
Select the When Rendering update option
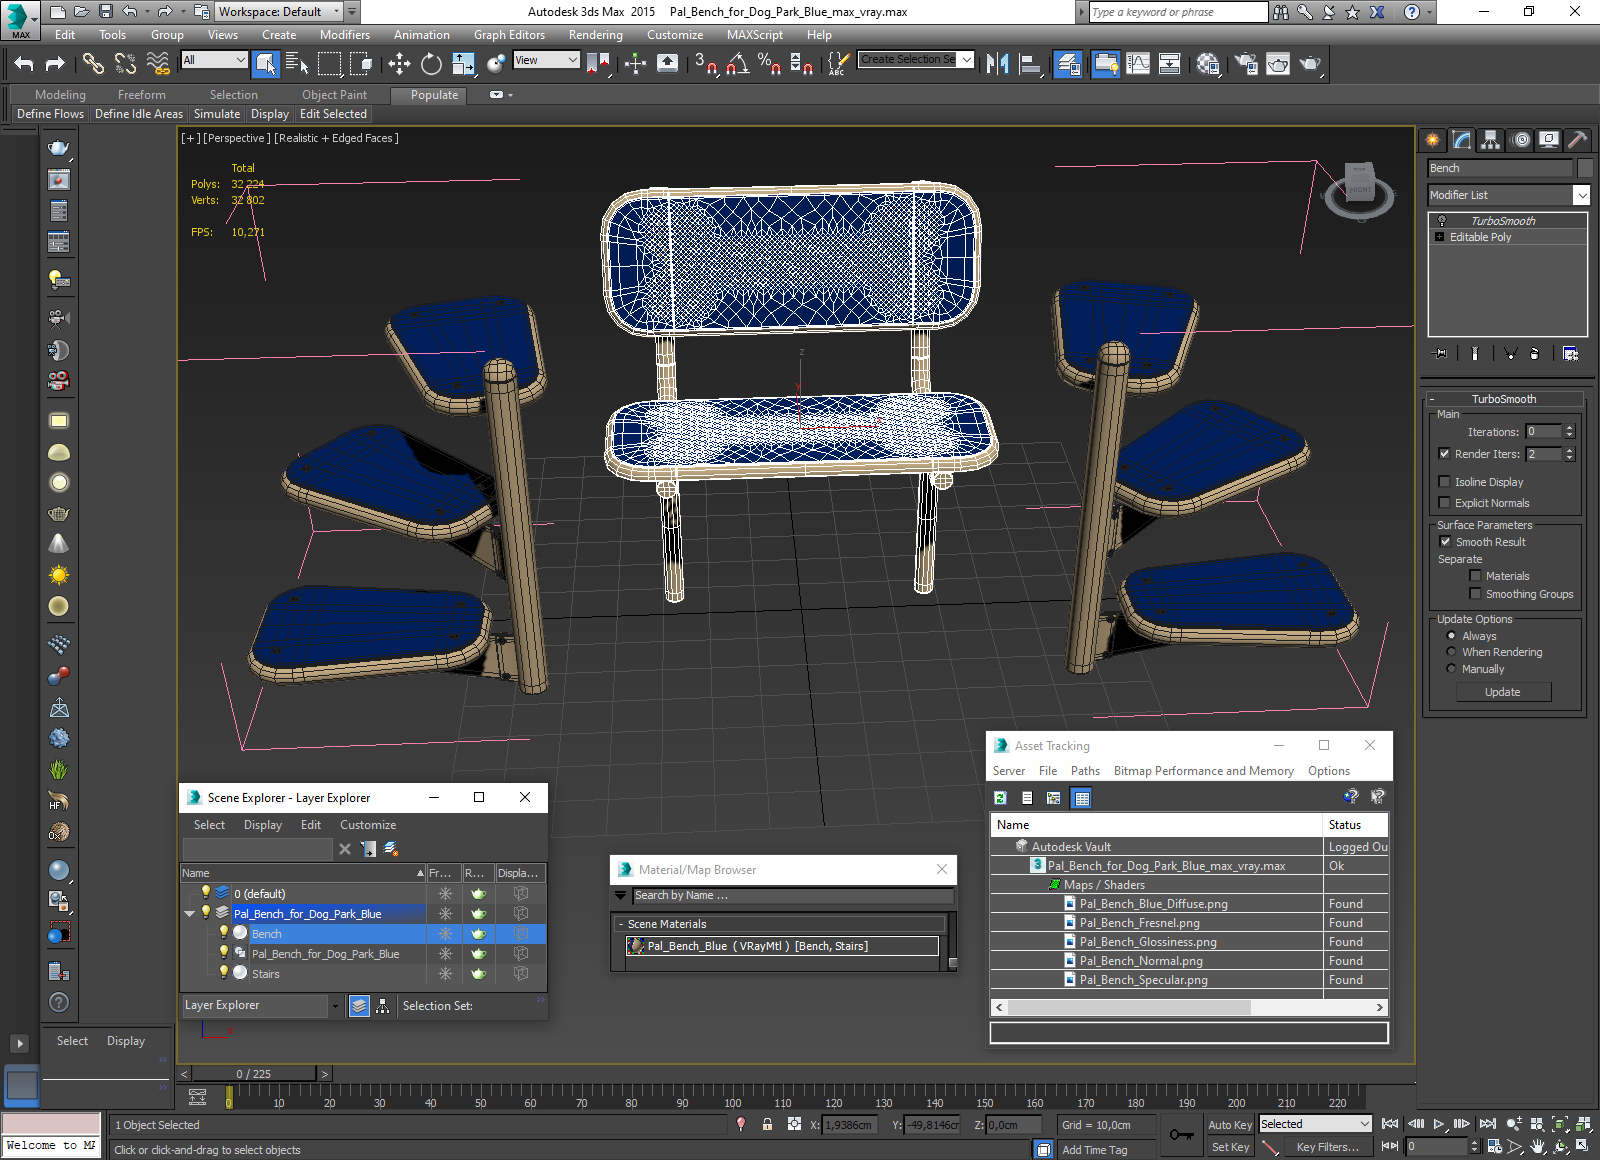click(1451, 652)
